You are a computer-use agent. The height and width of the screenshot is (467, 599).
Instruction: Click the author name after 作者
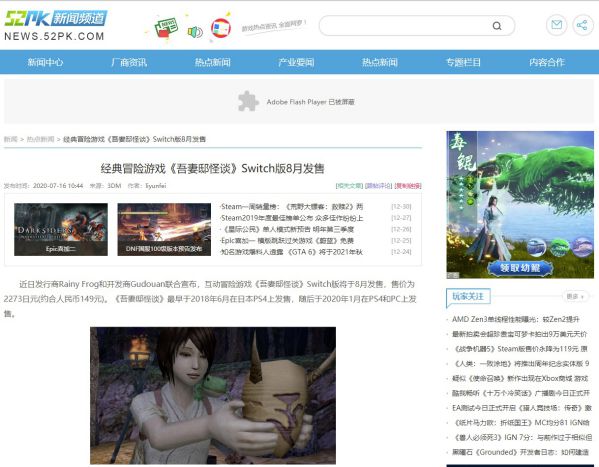pos(156,186)
